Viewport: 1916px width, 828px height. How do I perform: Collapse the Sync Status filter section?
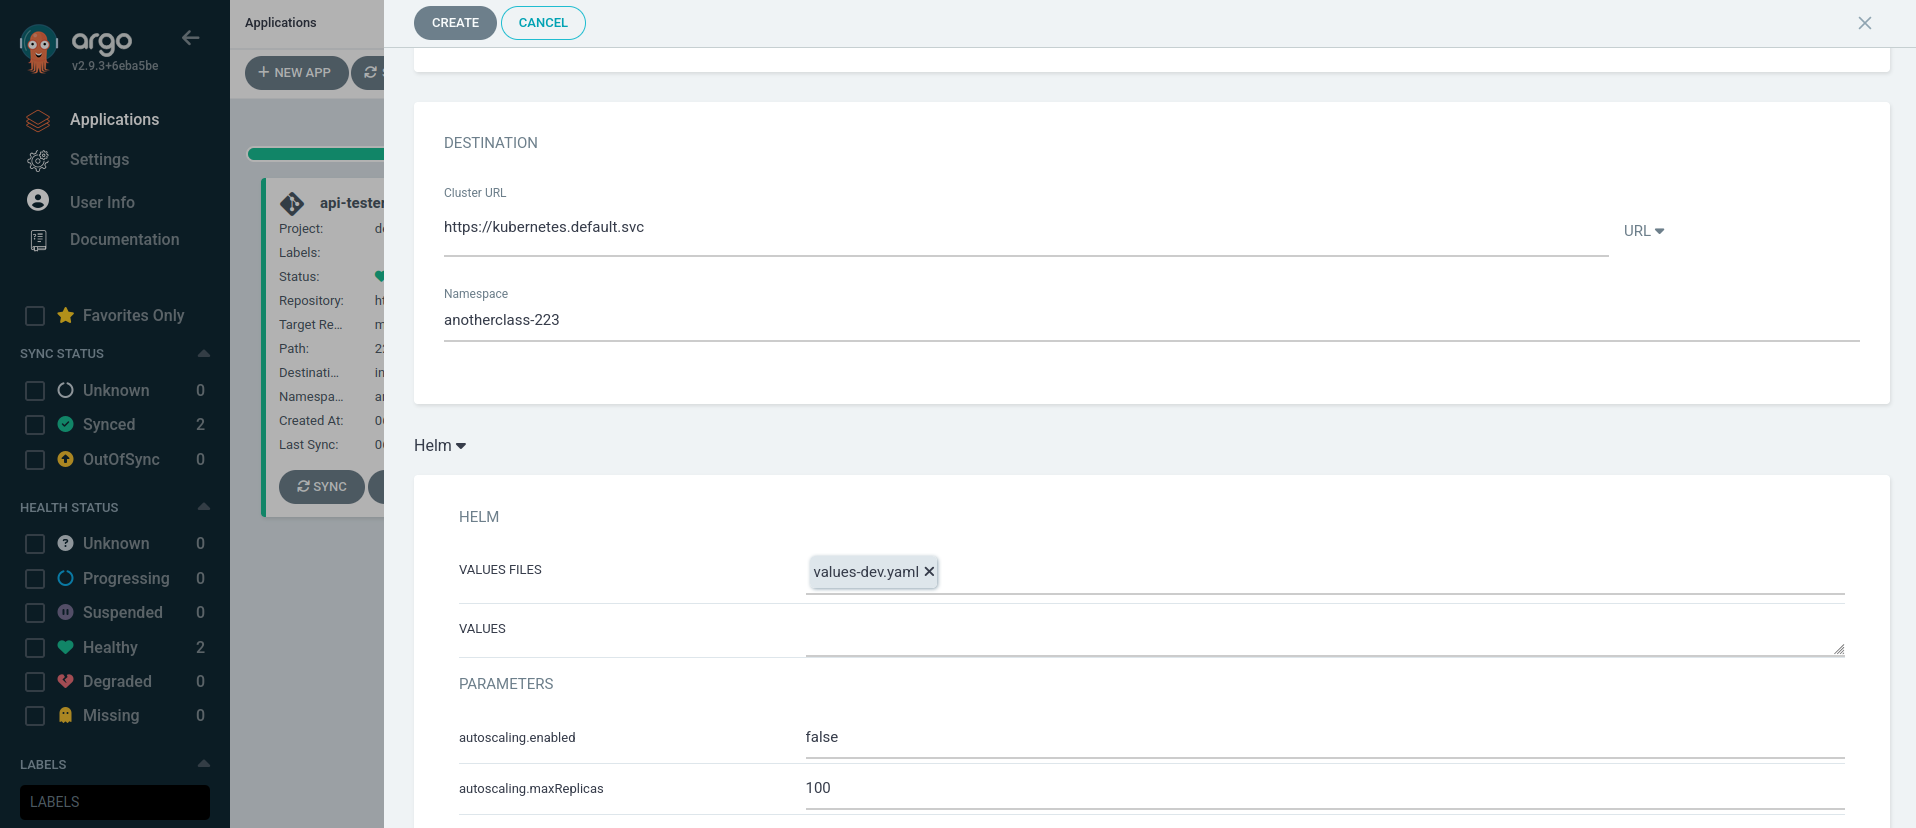[x=204, y=354]
